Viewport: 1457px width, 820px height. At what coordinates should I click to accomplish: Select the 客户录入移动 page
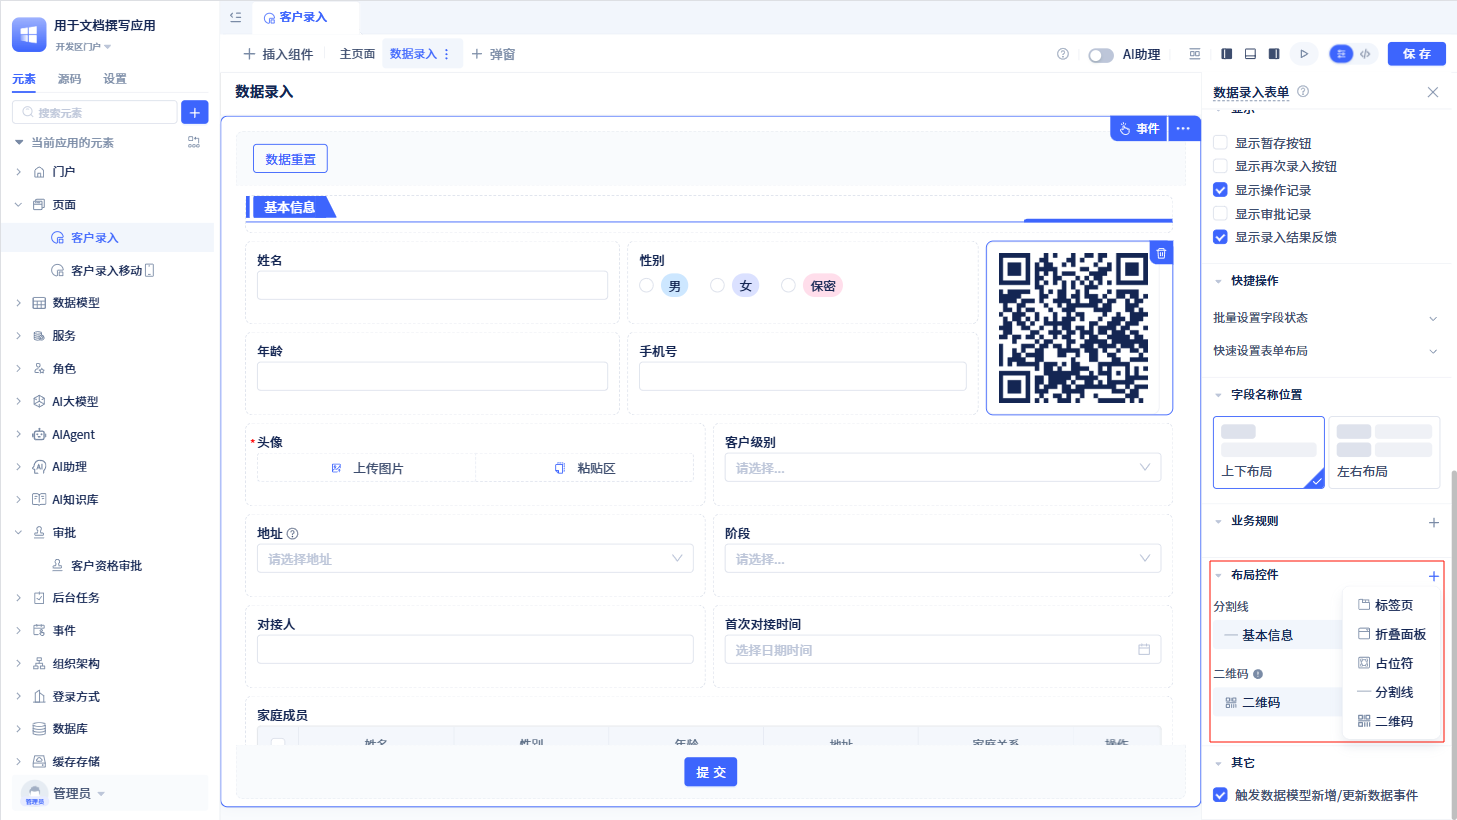click(107, 271)
